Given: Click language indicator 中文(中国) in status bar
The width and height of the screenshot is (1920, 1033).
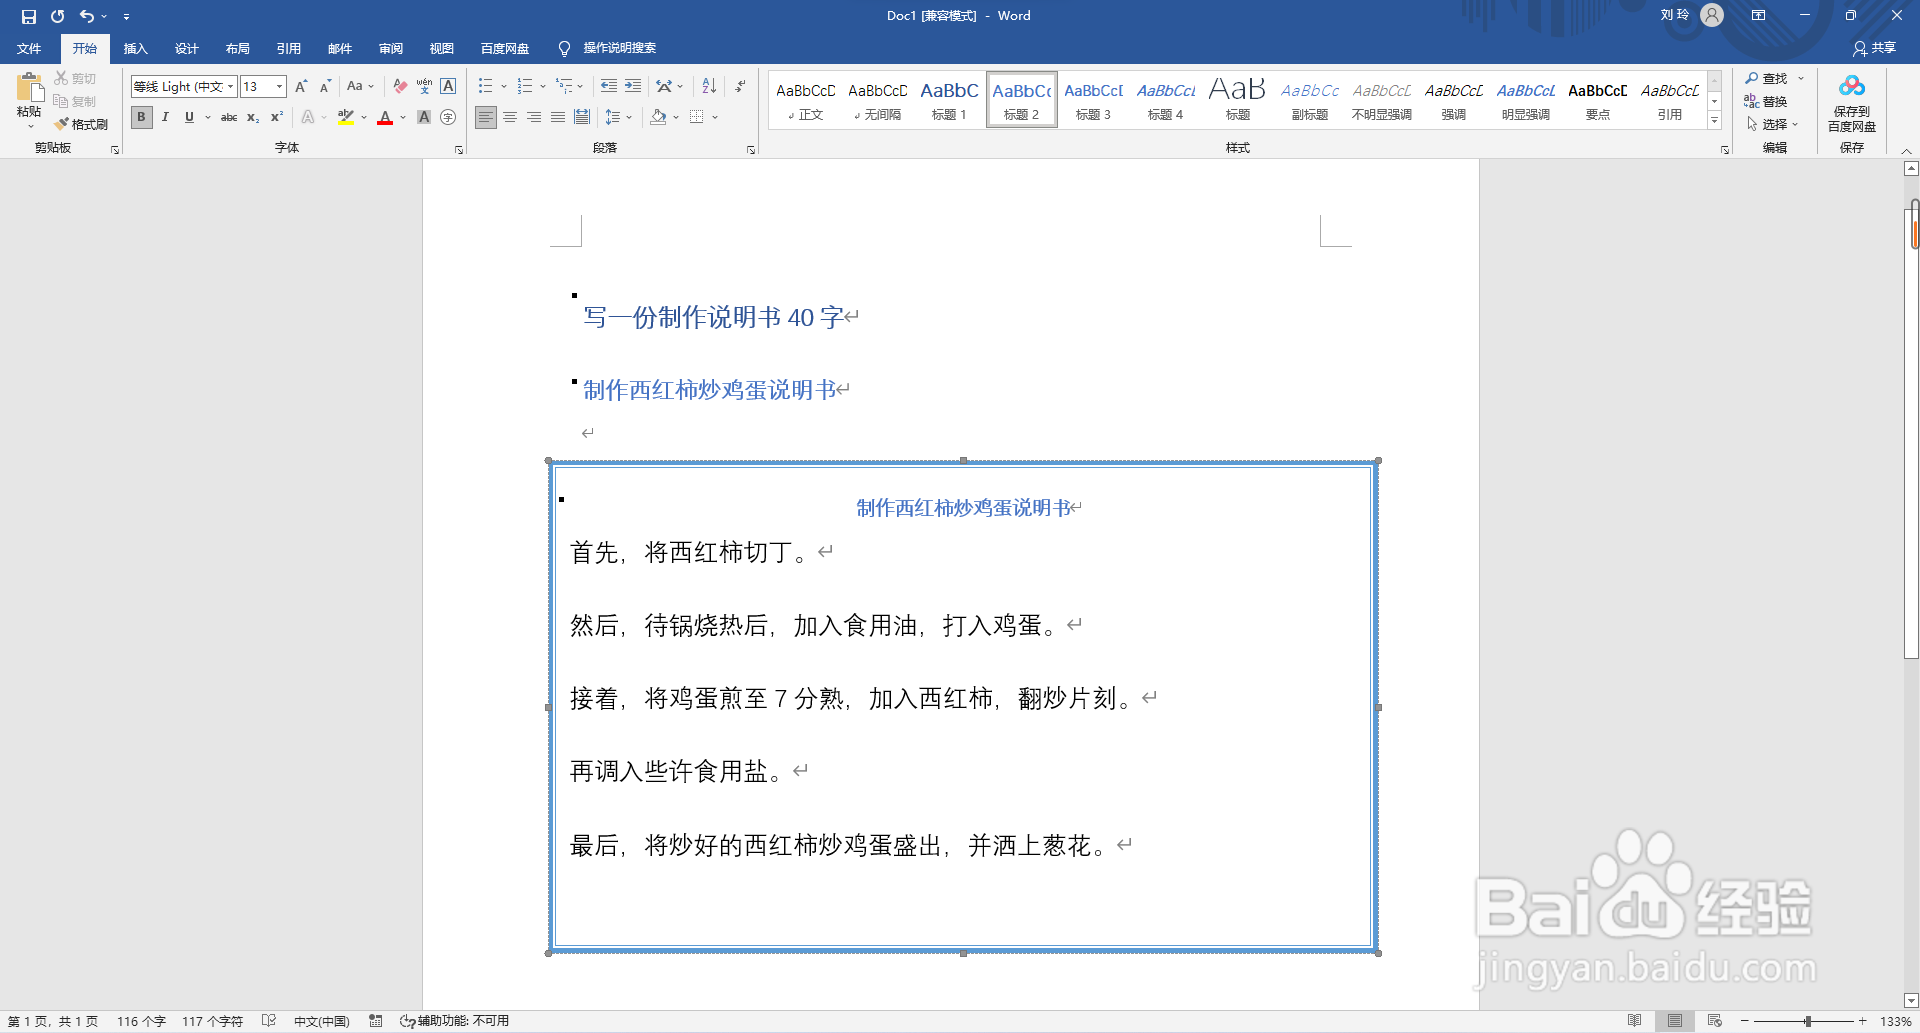Looking at the screenshot, I should (x=321, y=1021).
